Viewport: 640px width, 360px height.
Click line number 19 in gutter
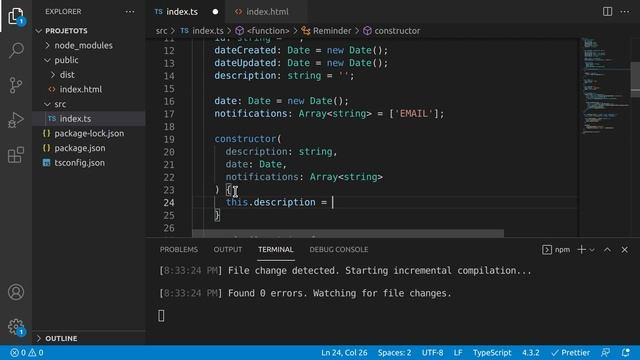(x=169, y=139)
